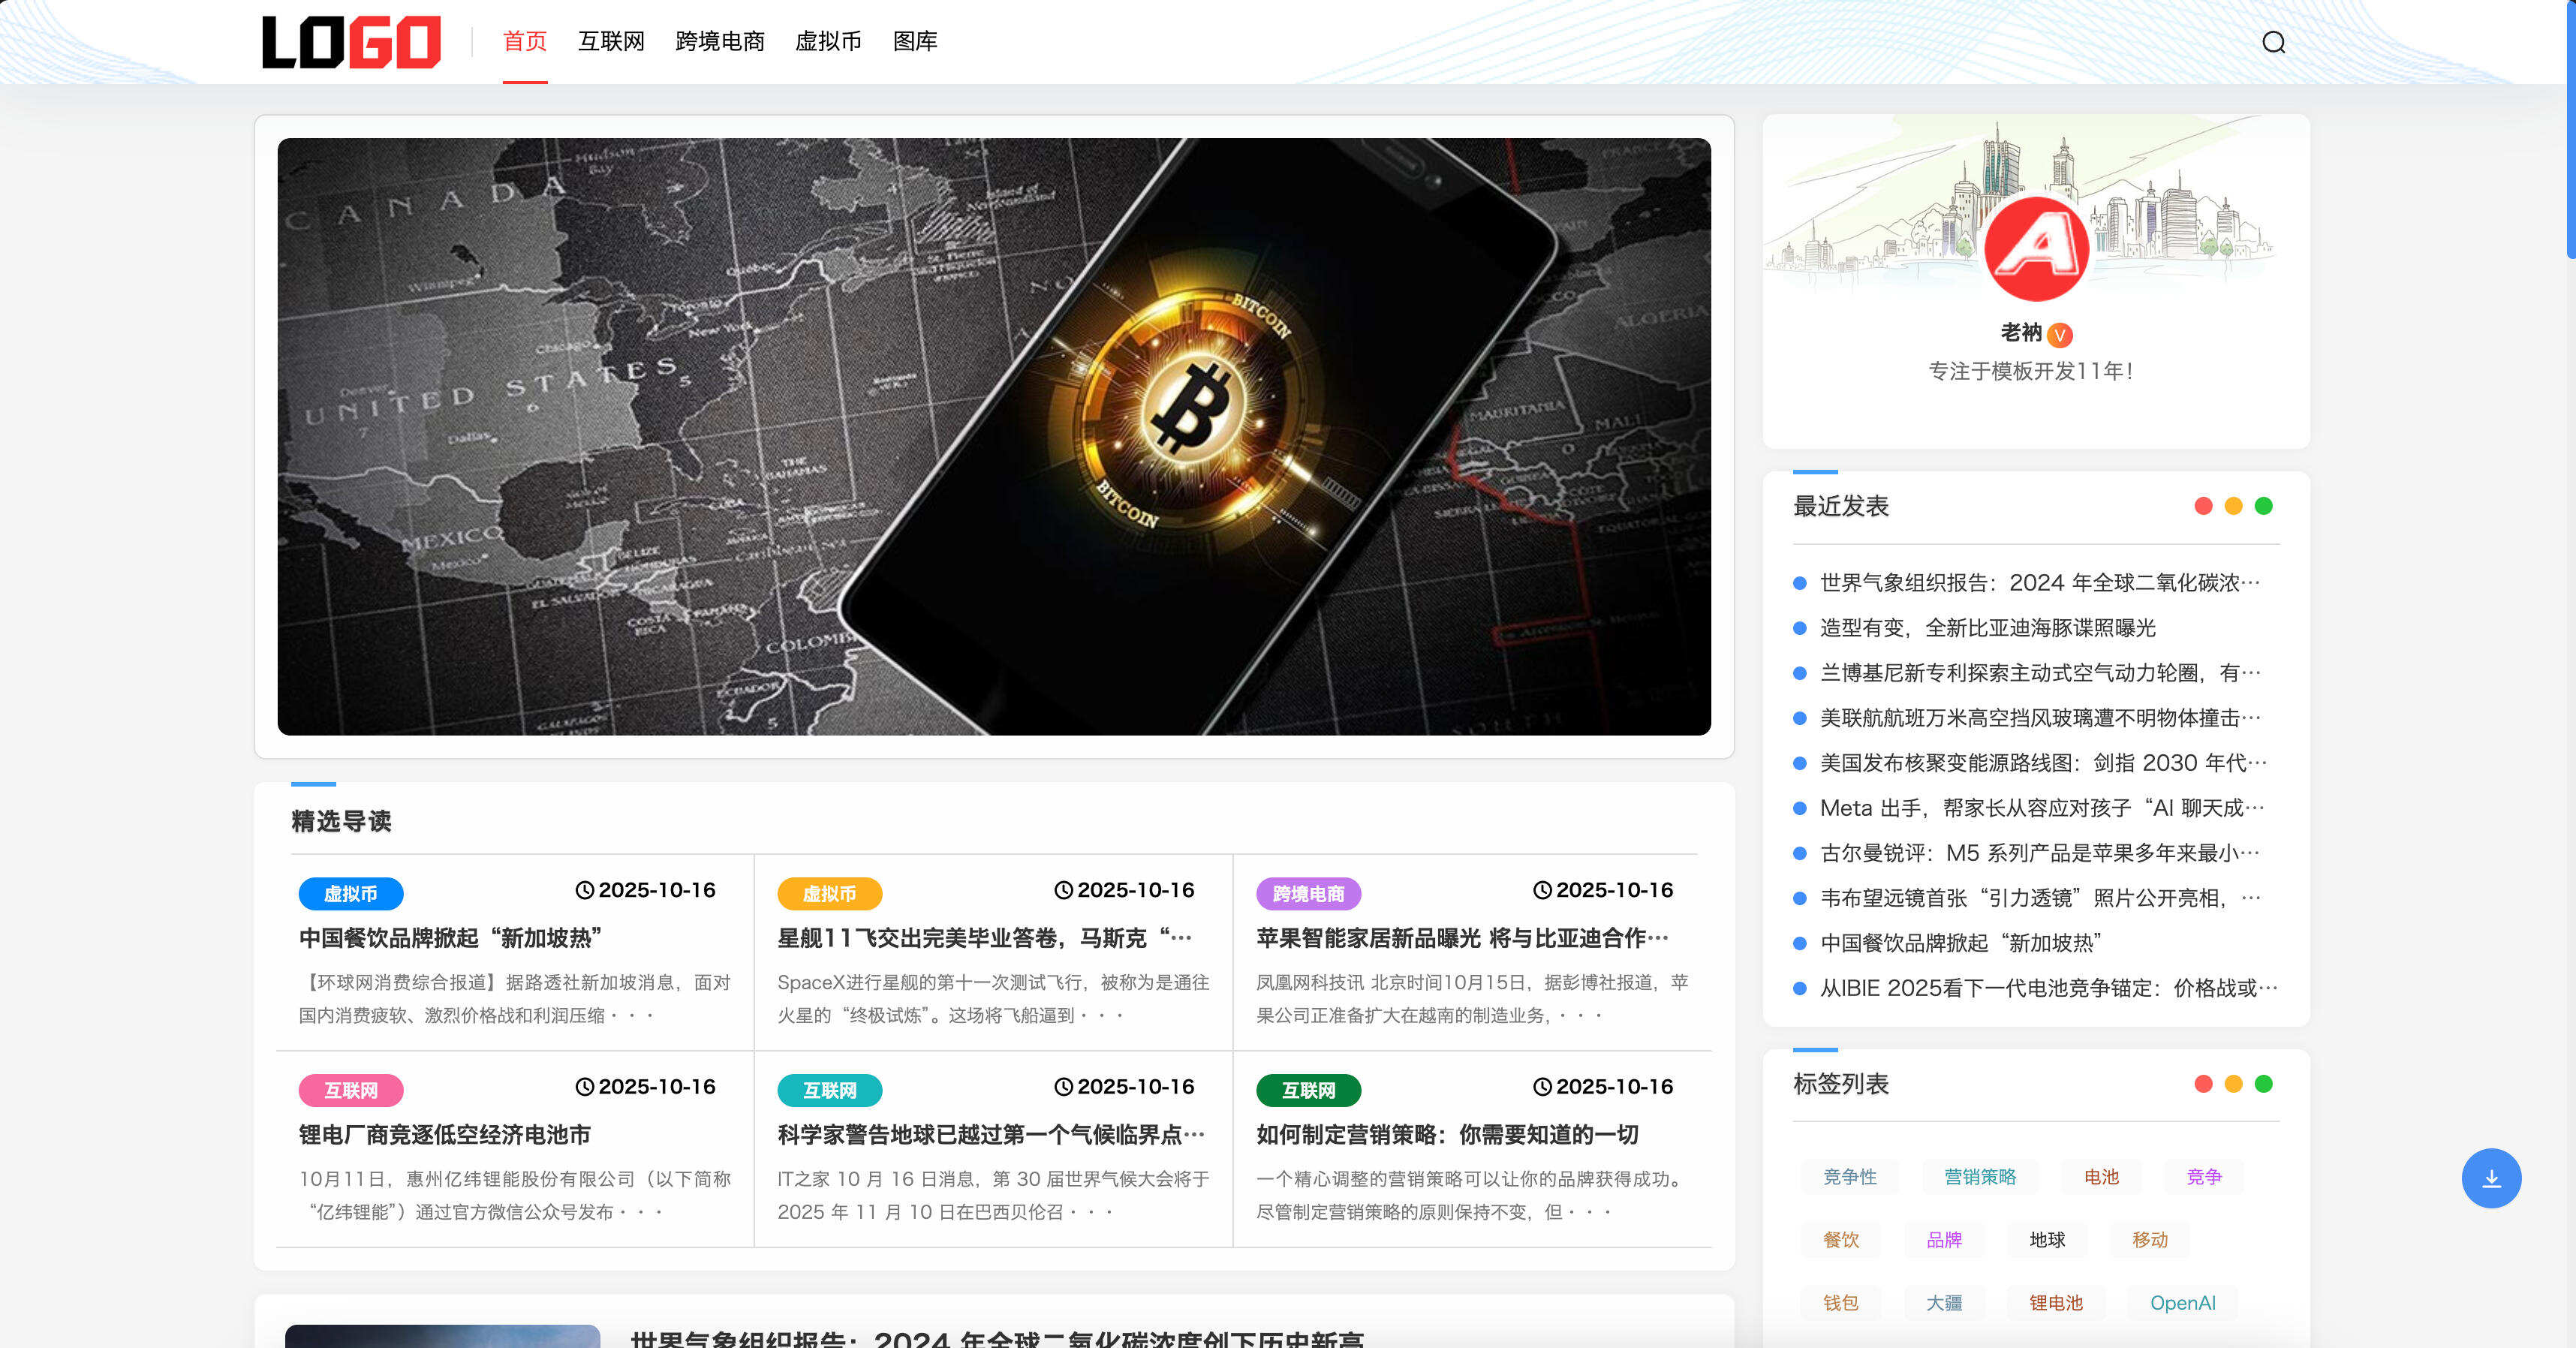
Task: Click the orange V verification badge beside 老衲
Action: [2060, 335]
